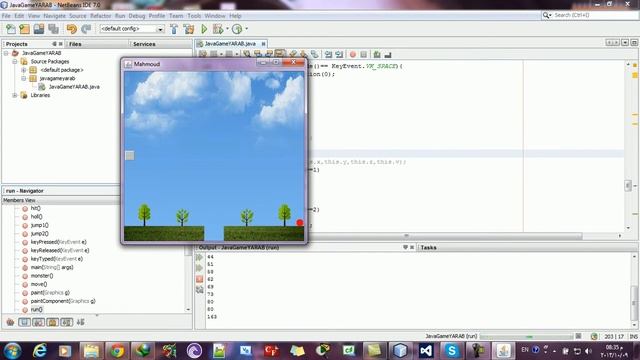Click the Save All toolbar icon
640x360 pixels.
pyautogui.click(x=53, y=29)
